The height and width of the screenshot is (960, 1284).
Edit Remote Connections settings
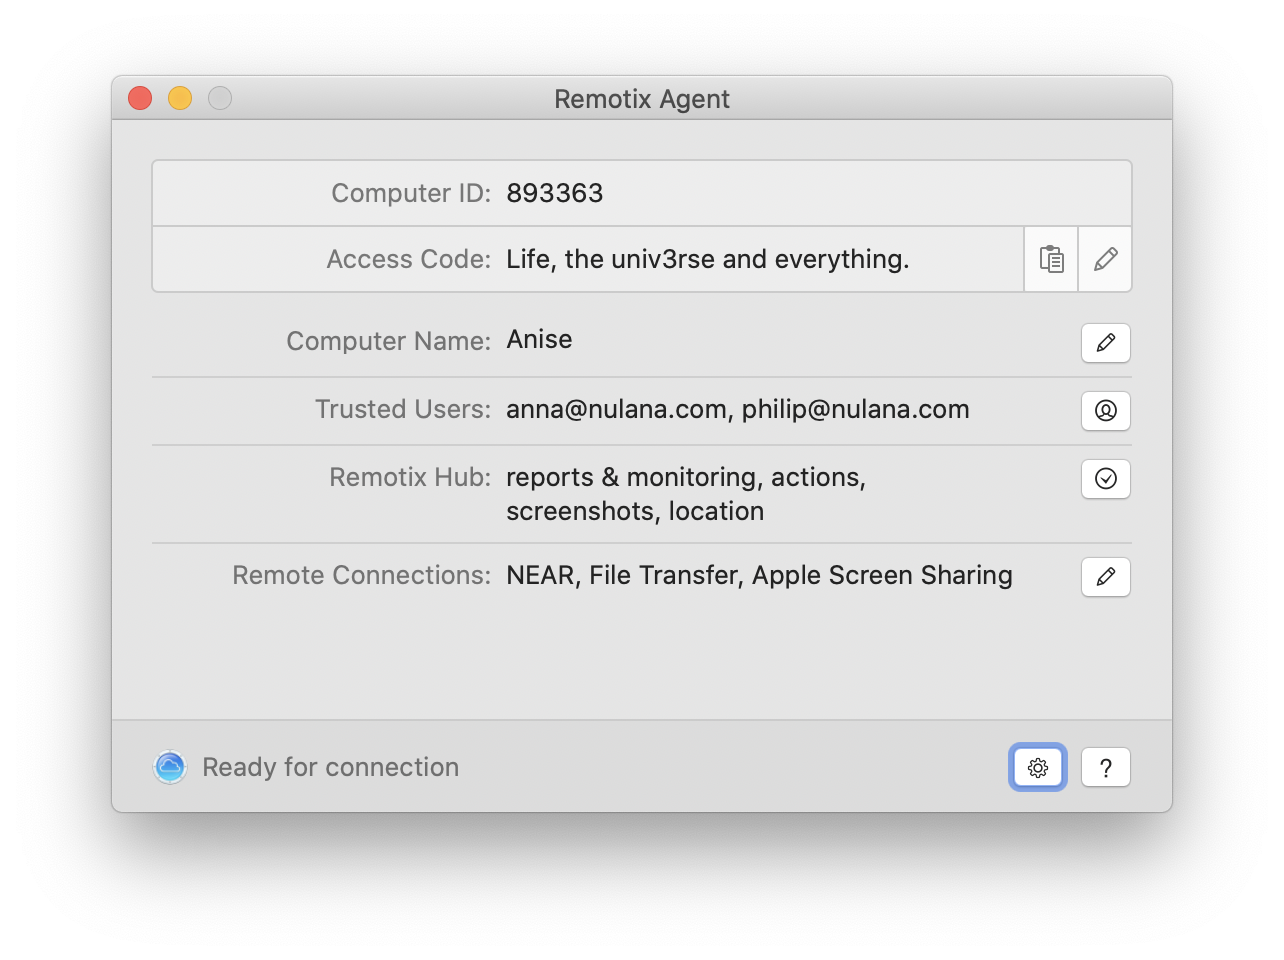[x=1106, y=577]
